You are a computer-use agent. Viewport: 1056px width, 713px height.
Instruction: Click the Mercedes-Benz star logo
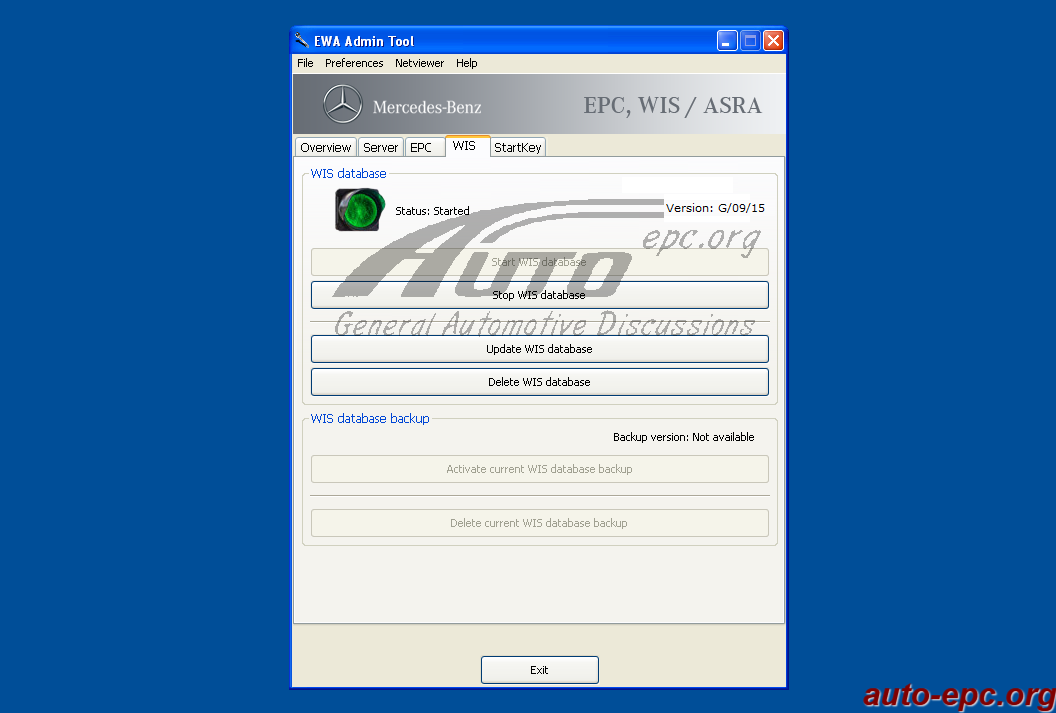[x=343, y=104]
